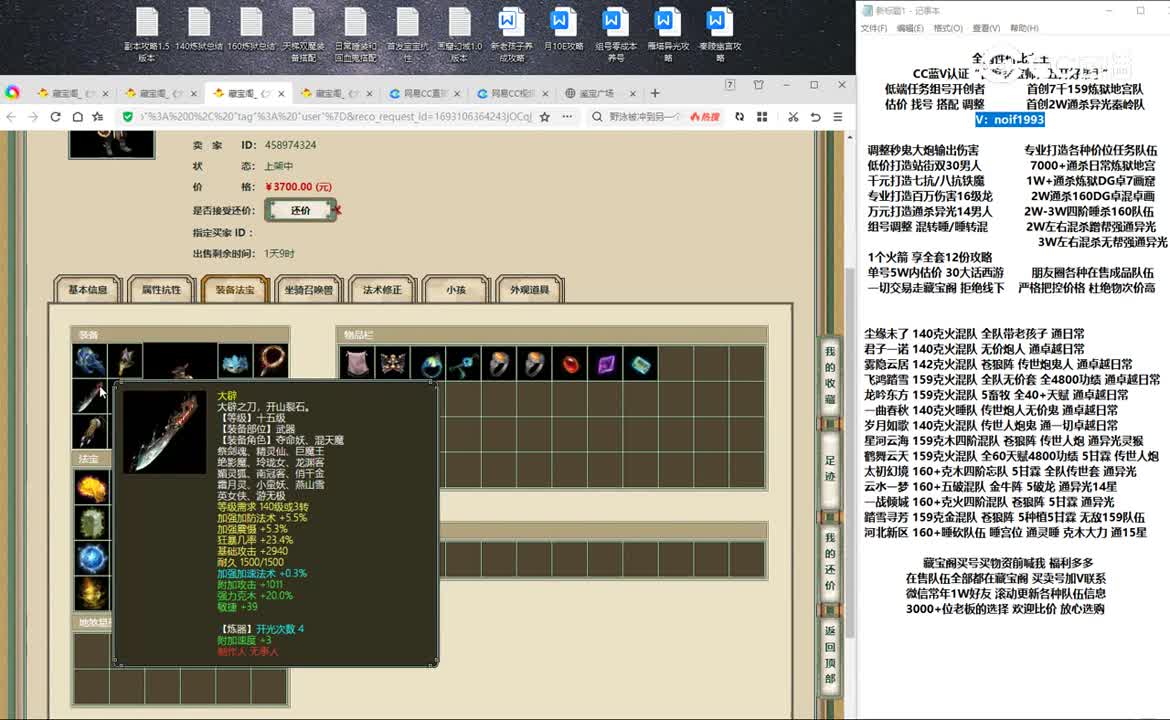Screen dimensions: 1170x720
Task: Open 我的收藏 in right sidebar
Action: [830, 375]
